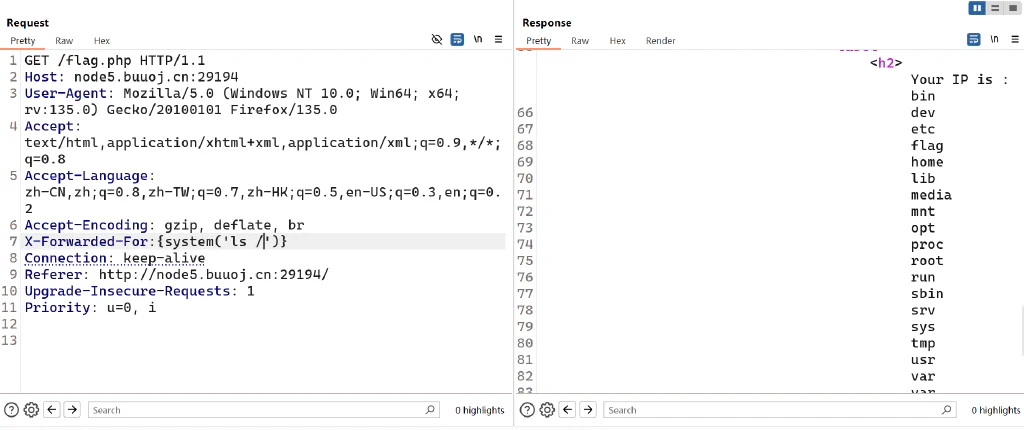Click X-Forwarded-For payload line
The height and width of the screenshot is (430, 1024).
click(x=156, y=242)
